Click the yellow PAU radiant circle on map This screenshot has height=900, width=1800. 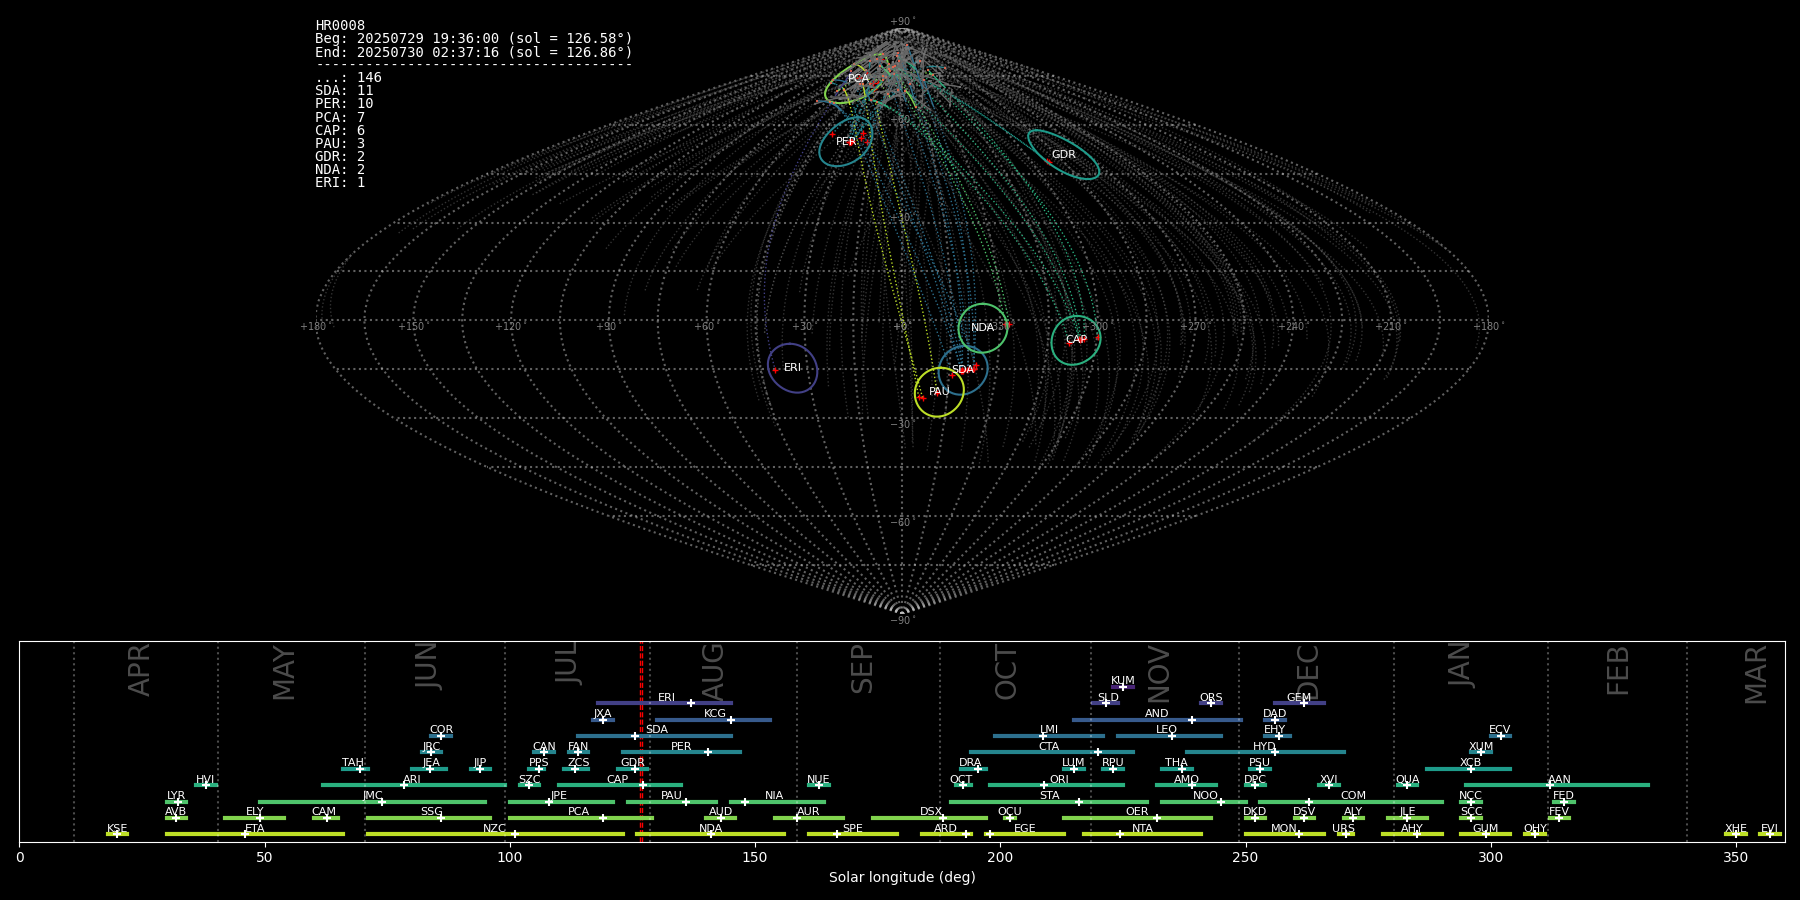[x=939, y=392]
